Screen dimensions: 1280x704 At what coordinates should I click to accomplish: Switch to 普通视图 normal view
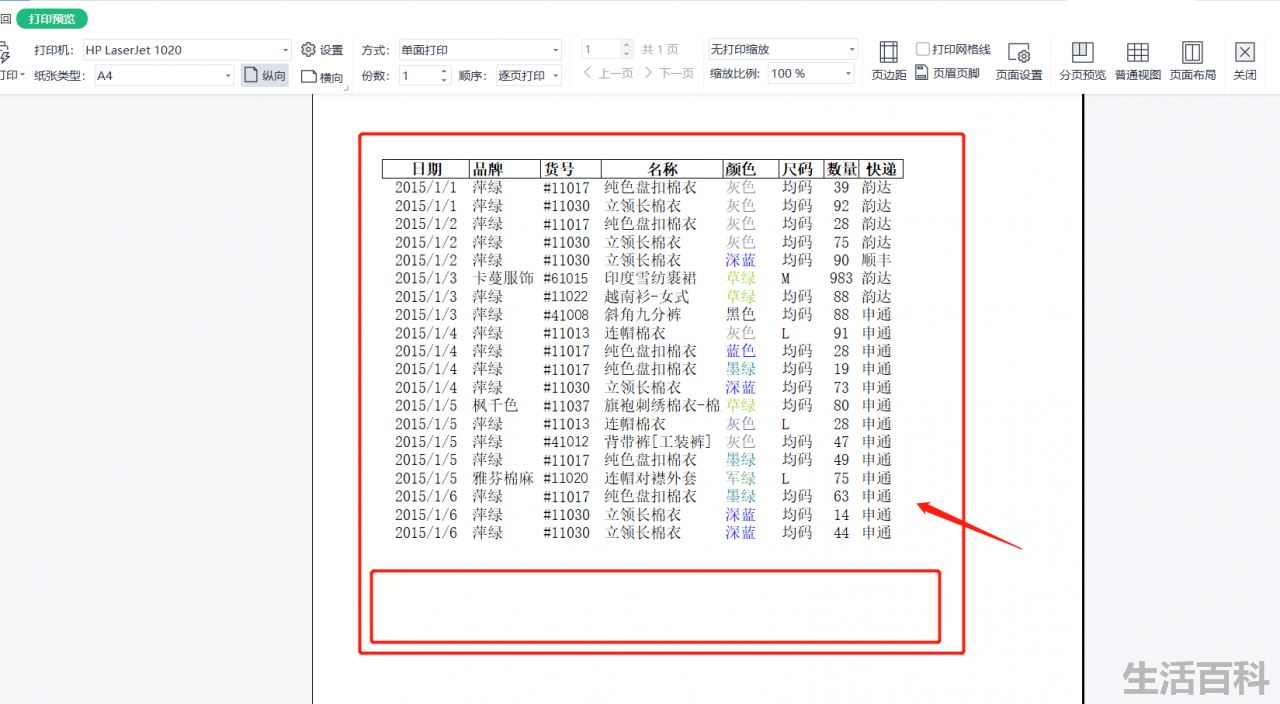[x=1138, y=61]
